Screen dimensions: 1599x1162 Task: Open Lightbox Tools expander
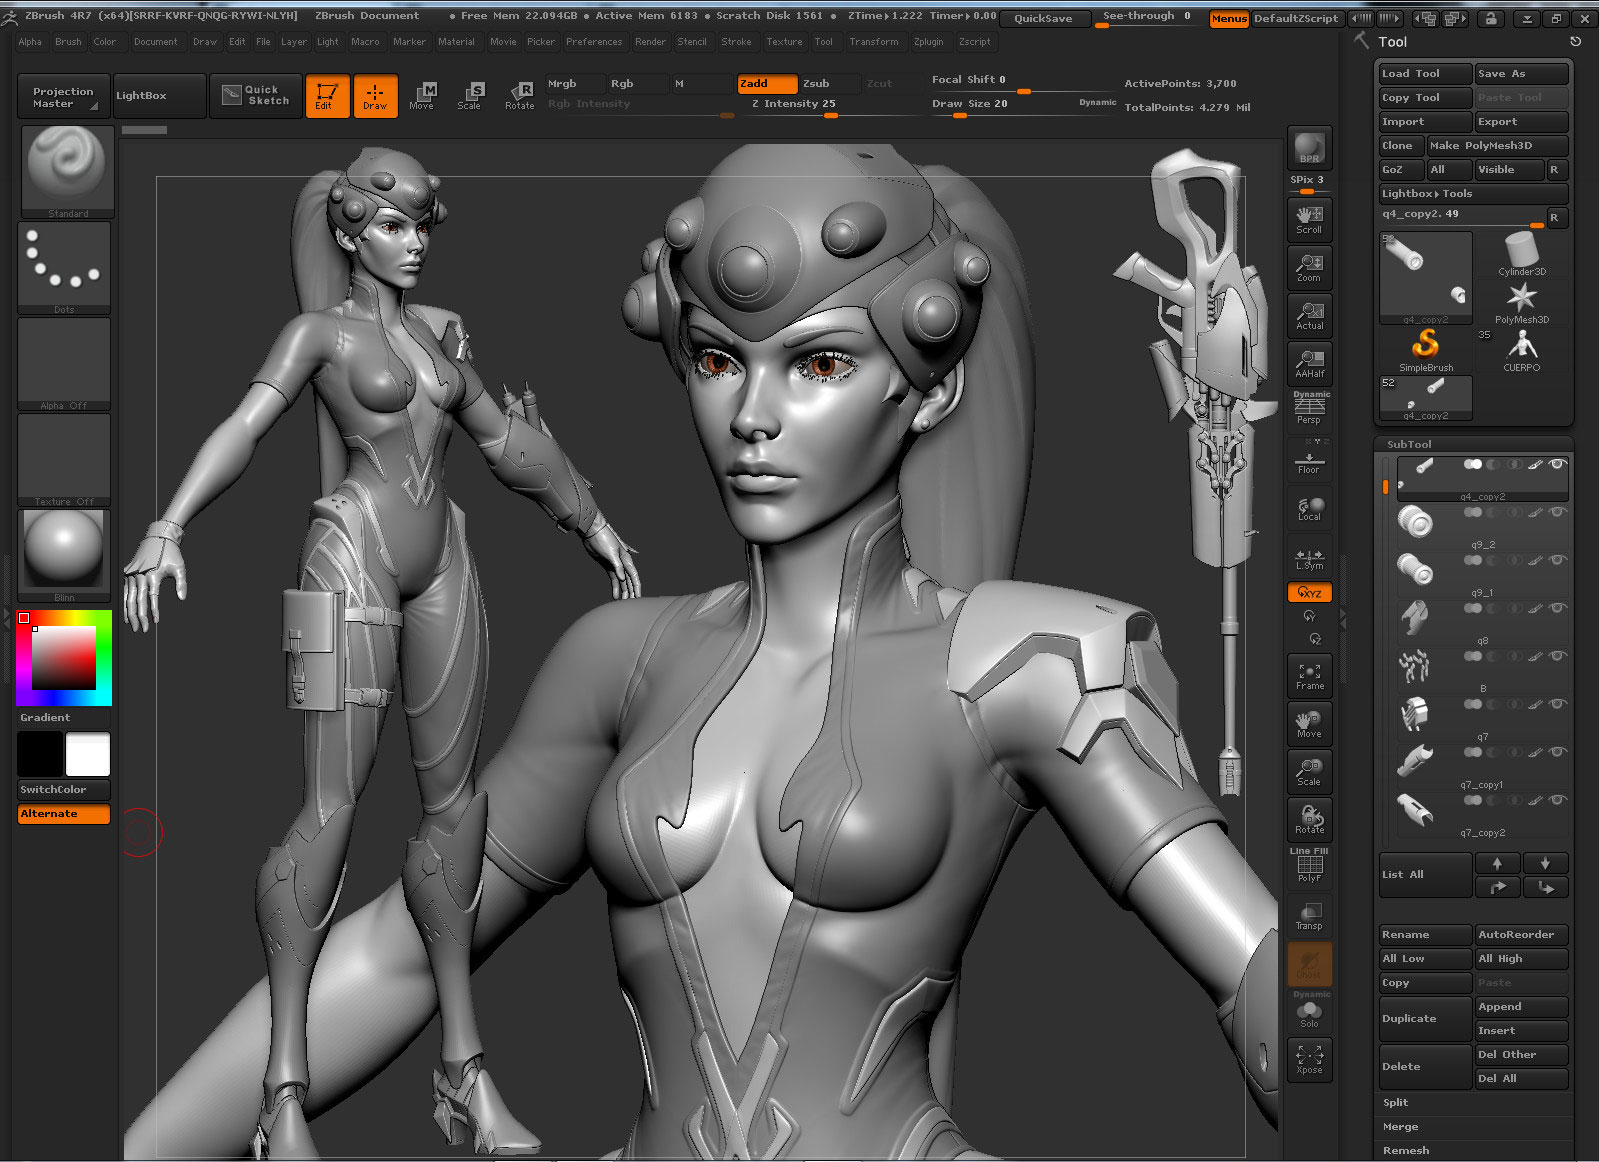pyautogui.click(x=1474, y=194)
